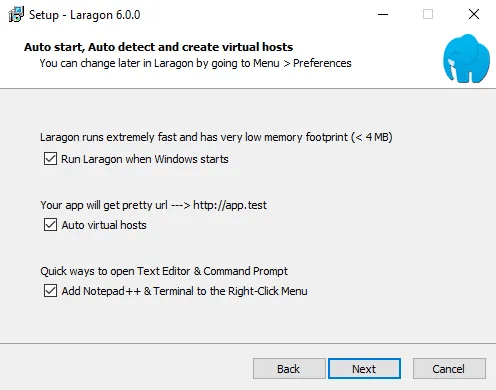496x390 pixels.
Task: Uncheck the Run Laragon when Windows starts box
Action: click(50, 159)
